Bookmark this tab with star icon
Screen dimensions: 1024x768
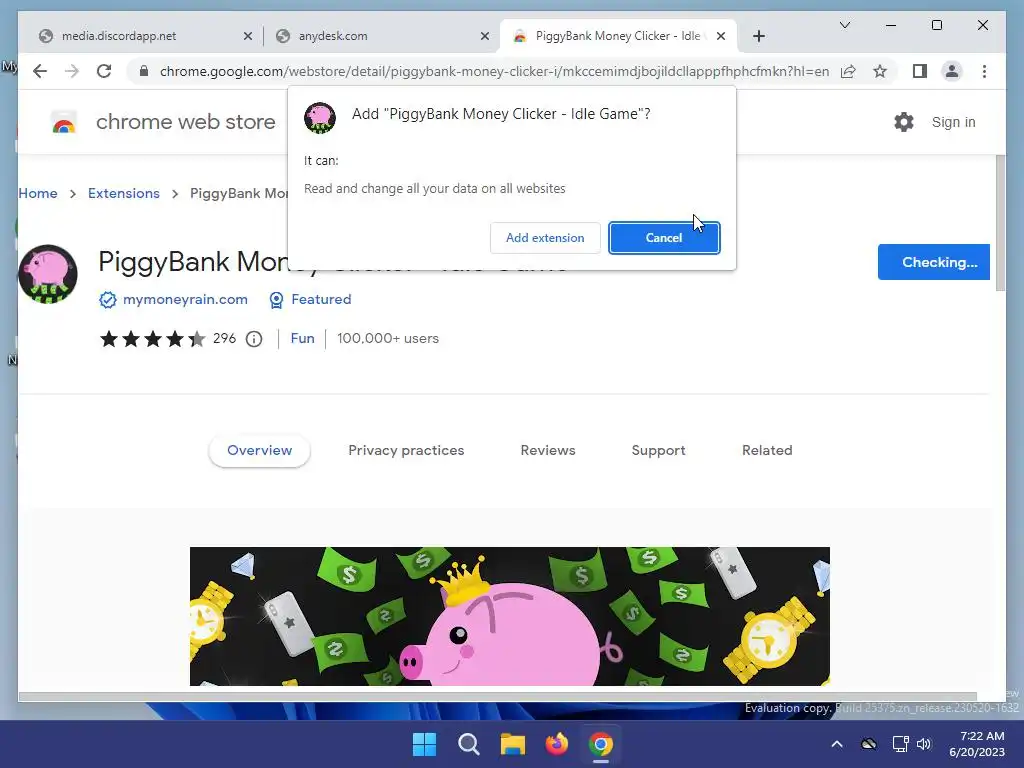tap(880, 71)
